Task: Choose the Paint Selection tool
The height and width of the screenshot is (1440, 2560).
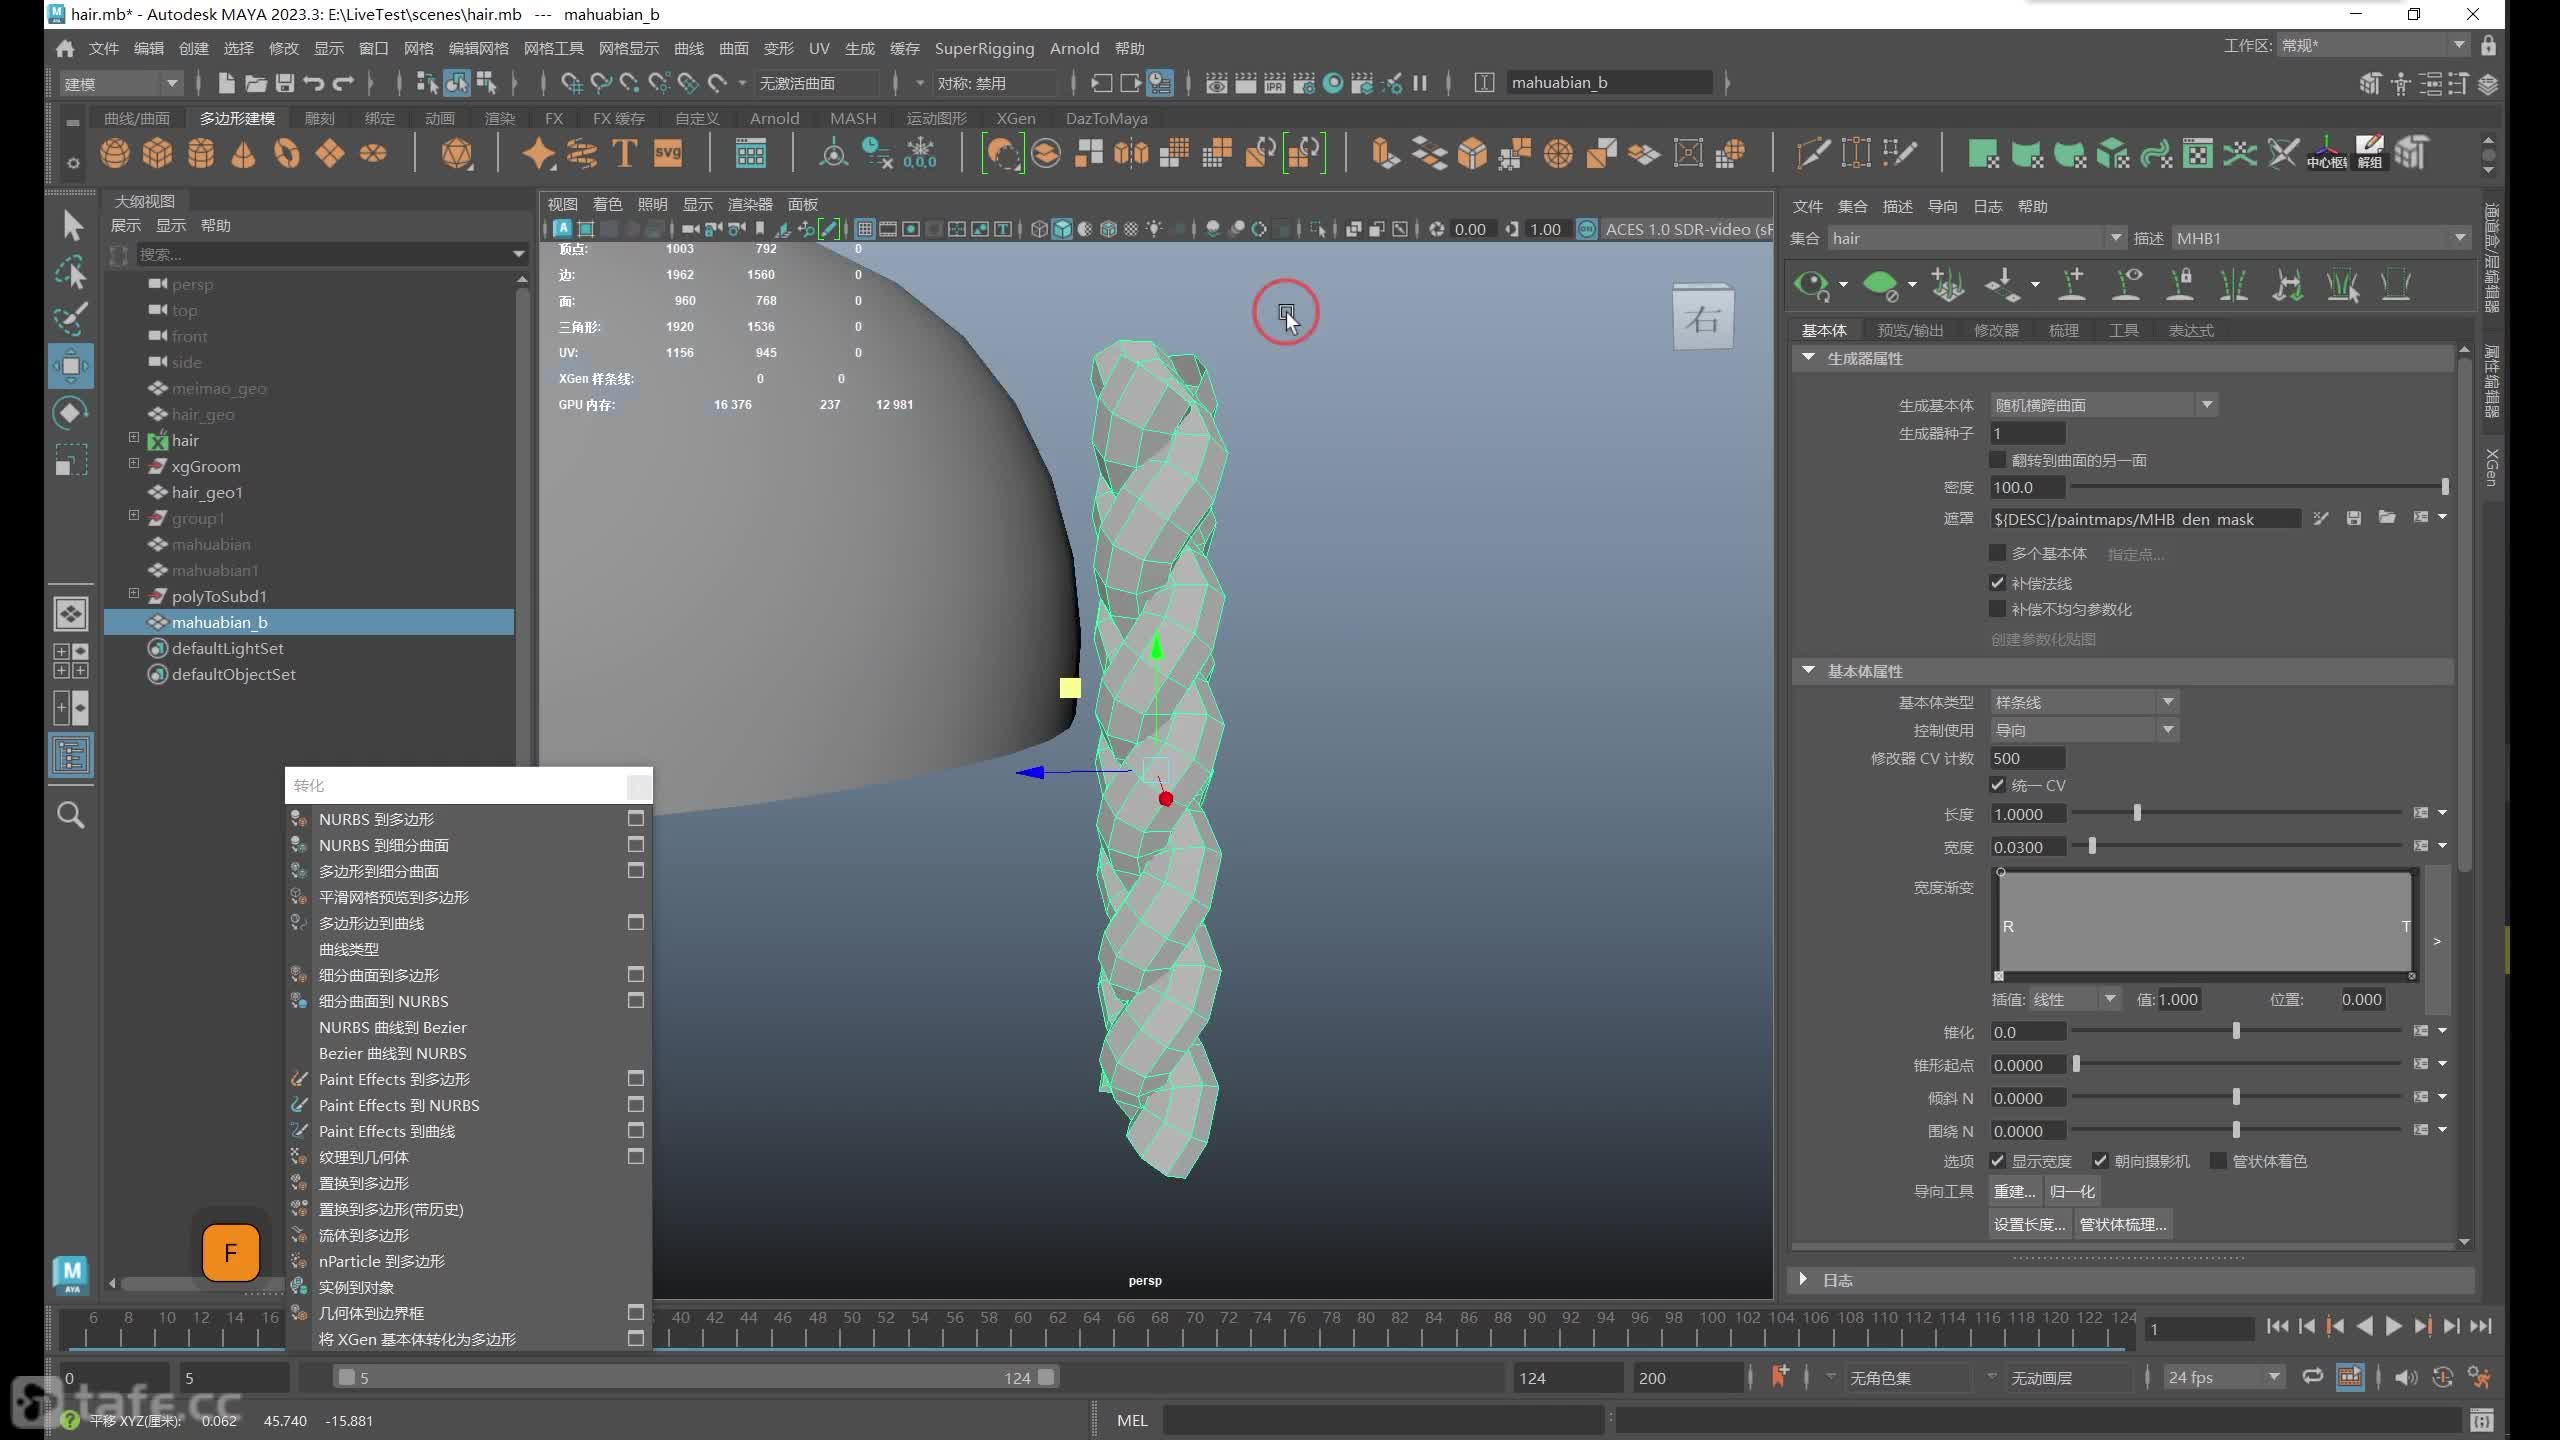Action: 71,318
